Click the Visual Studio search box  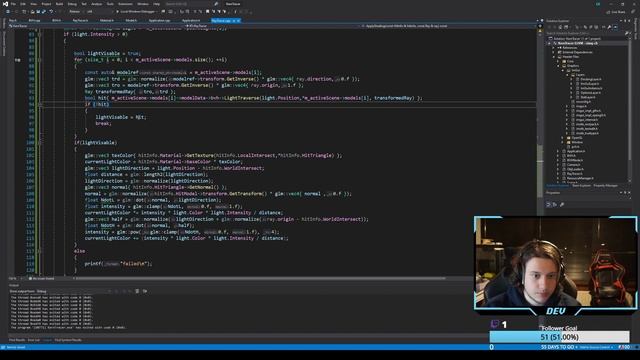[x=192, y=4]
